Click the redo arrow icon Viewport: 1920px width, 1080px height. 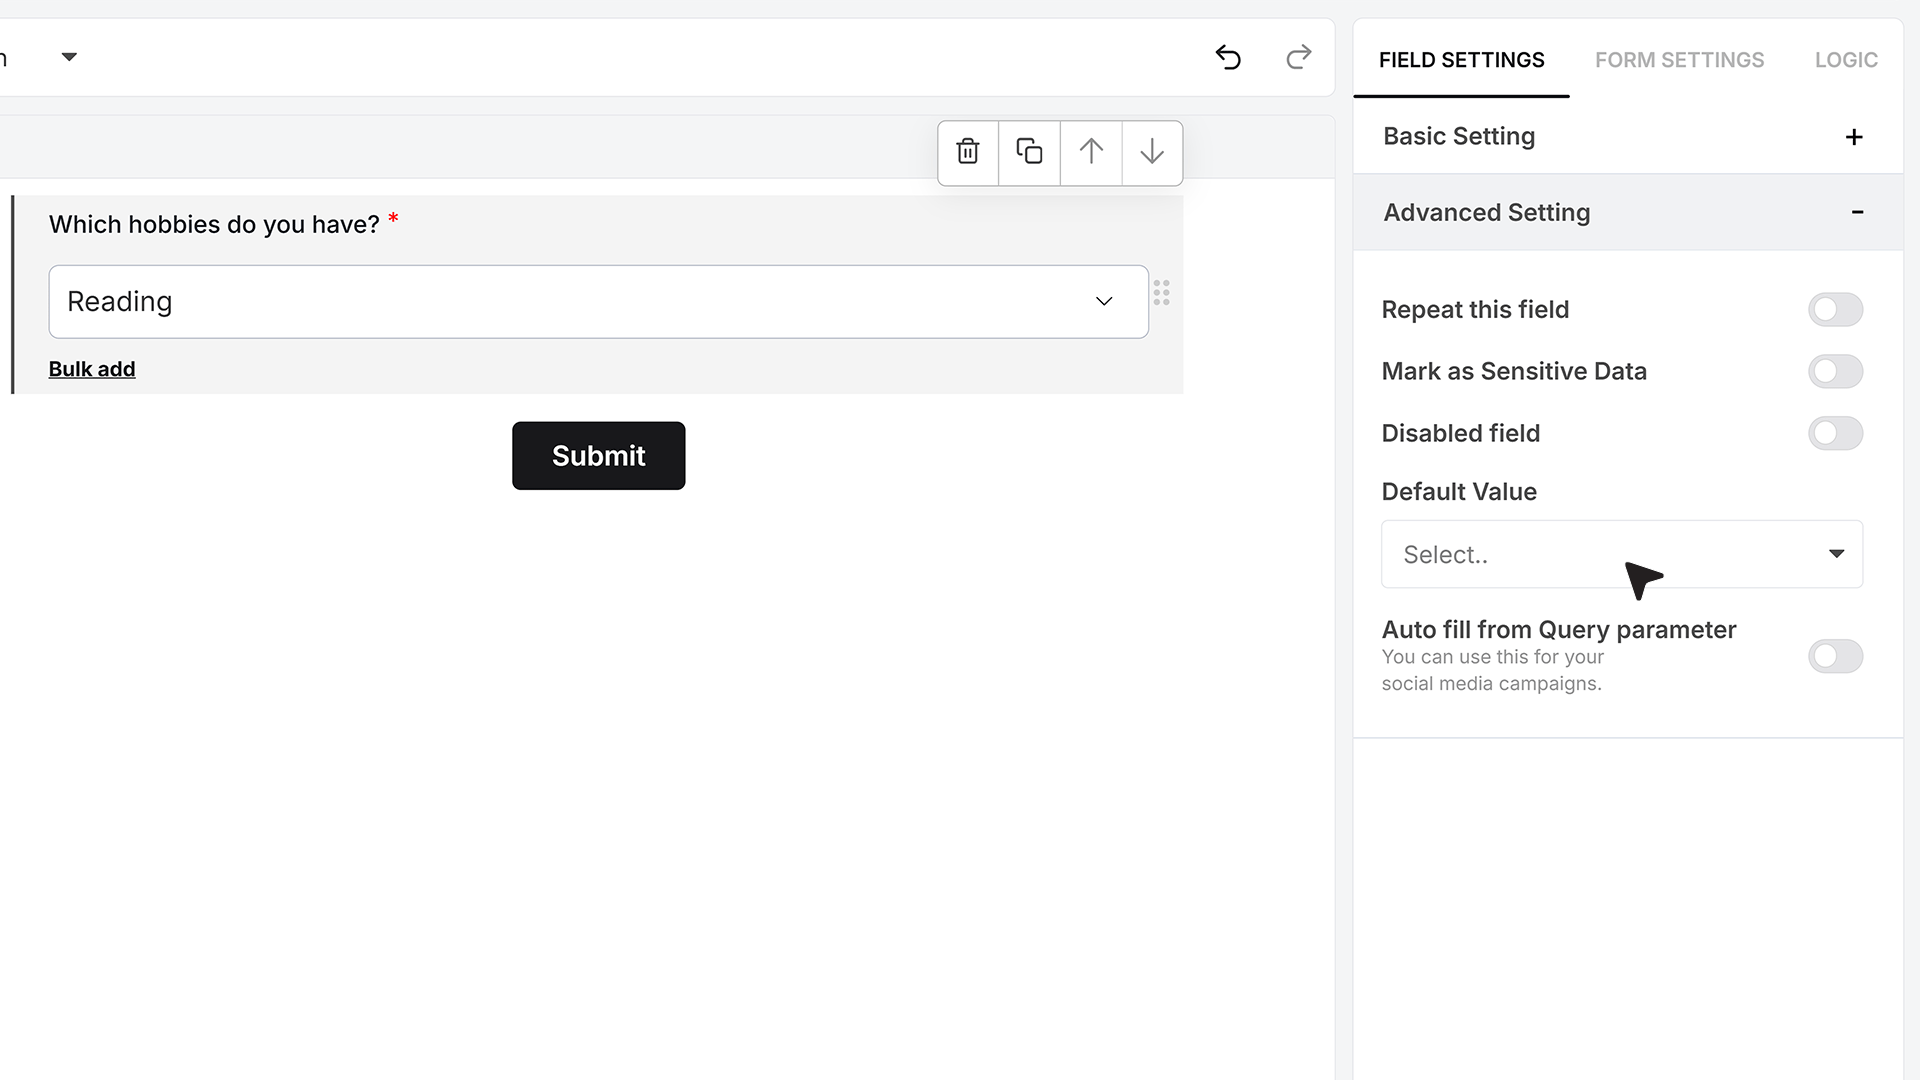click(x=1298, y=57)
